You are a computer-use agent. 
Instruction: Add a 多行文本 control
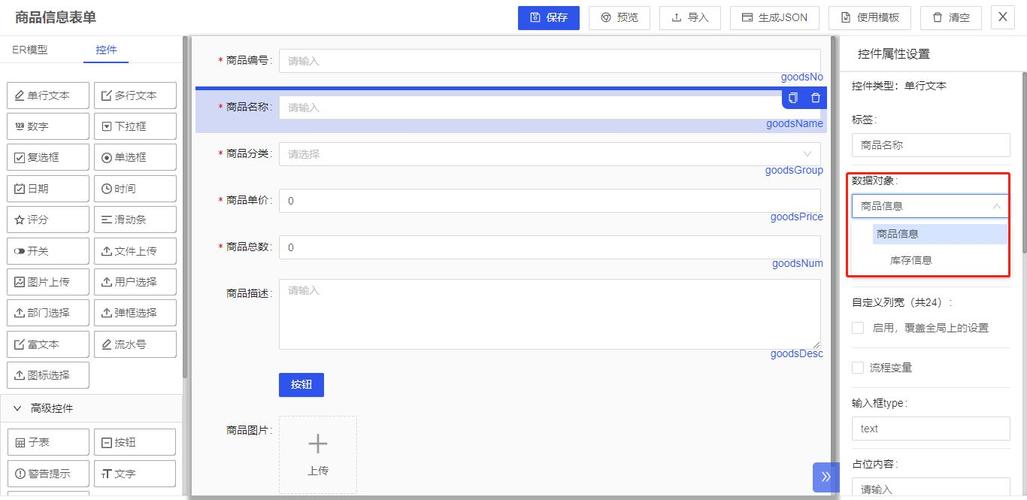click(x=135, y=96)
